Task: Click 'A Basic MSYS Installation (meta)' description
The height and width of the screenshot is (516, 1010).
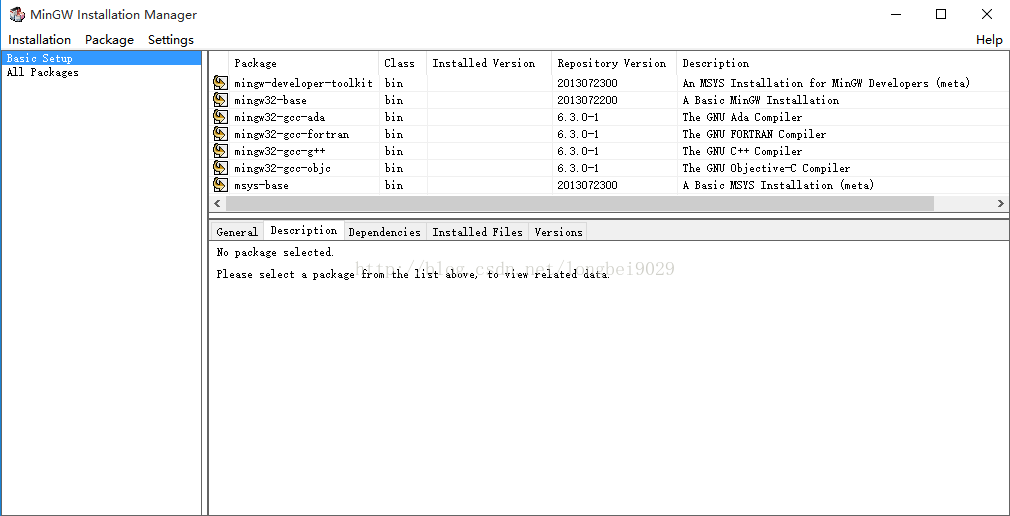Action: (778, 186)
